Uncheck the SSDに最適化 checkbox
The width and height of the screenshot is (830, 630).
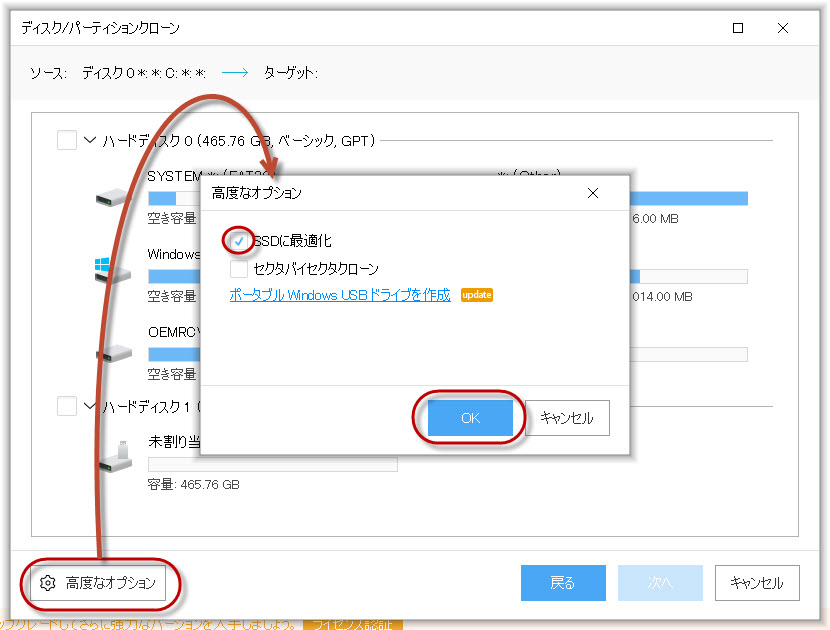click(x=239, y=241)
